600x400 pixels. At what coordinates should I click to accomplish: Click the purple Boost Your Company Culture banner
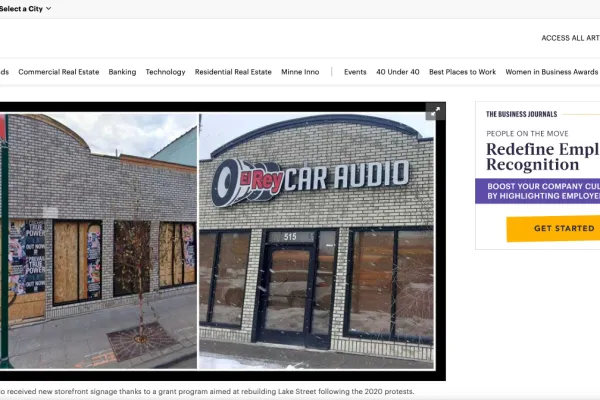click(x=538, y=191)
